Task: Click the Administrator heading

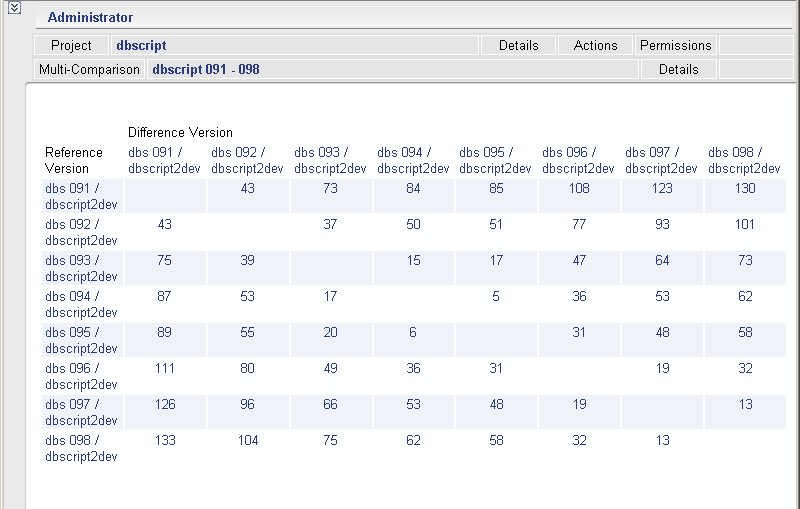Action: (x=90, y=17)
